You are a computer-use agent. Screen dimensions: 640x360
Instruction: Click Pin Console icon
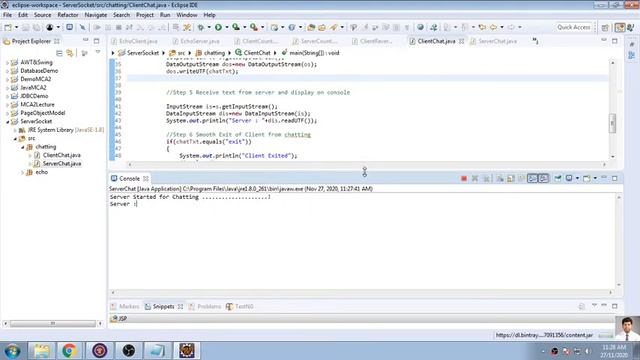558,178
